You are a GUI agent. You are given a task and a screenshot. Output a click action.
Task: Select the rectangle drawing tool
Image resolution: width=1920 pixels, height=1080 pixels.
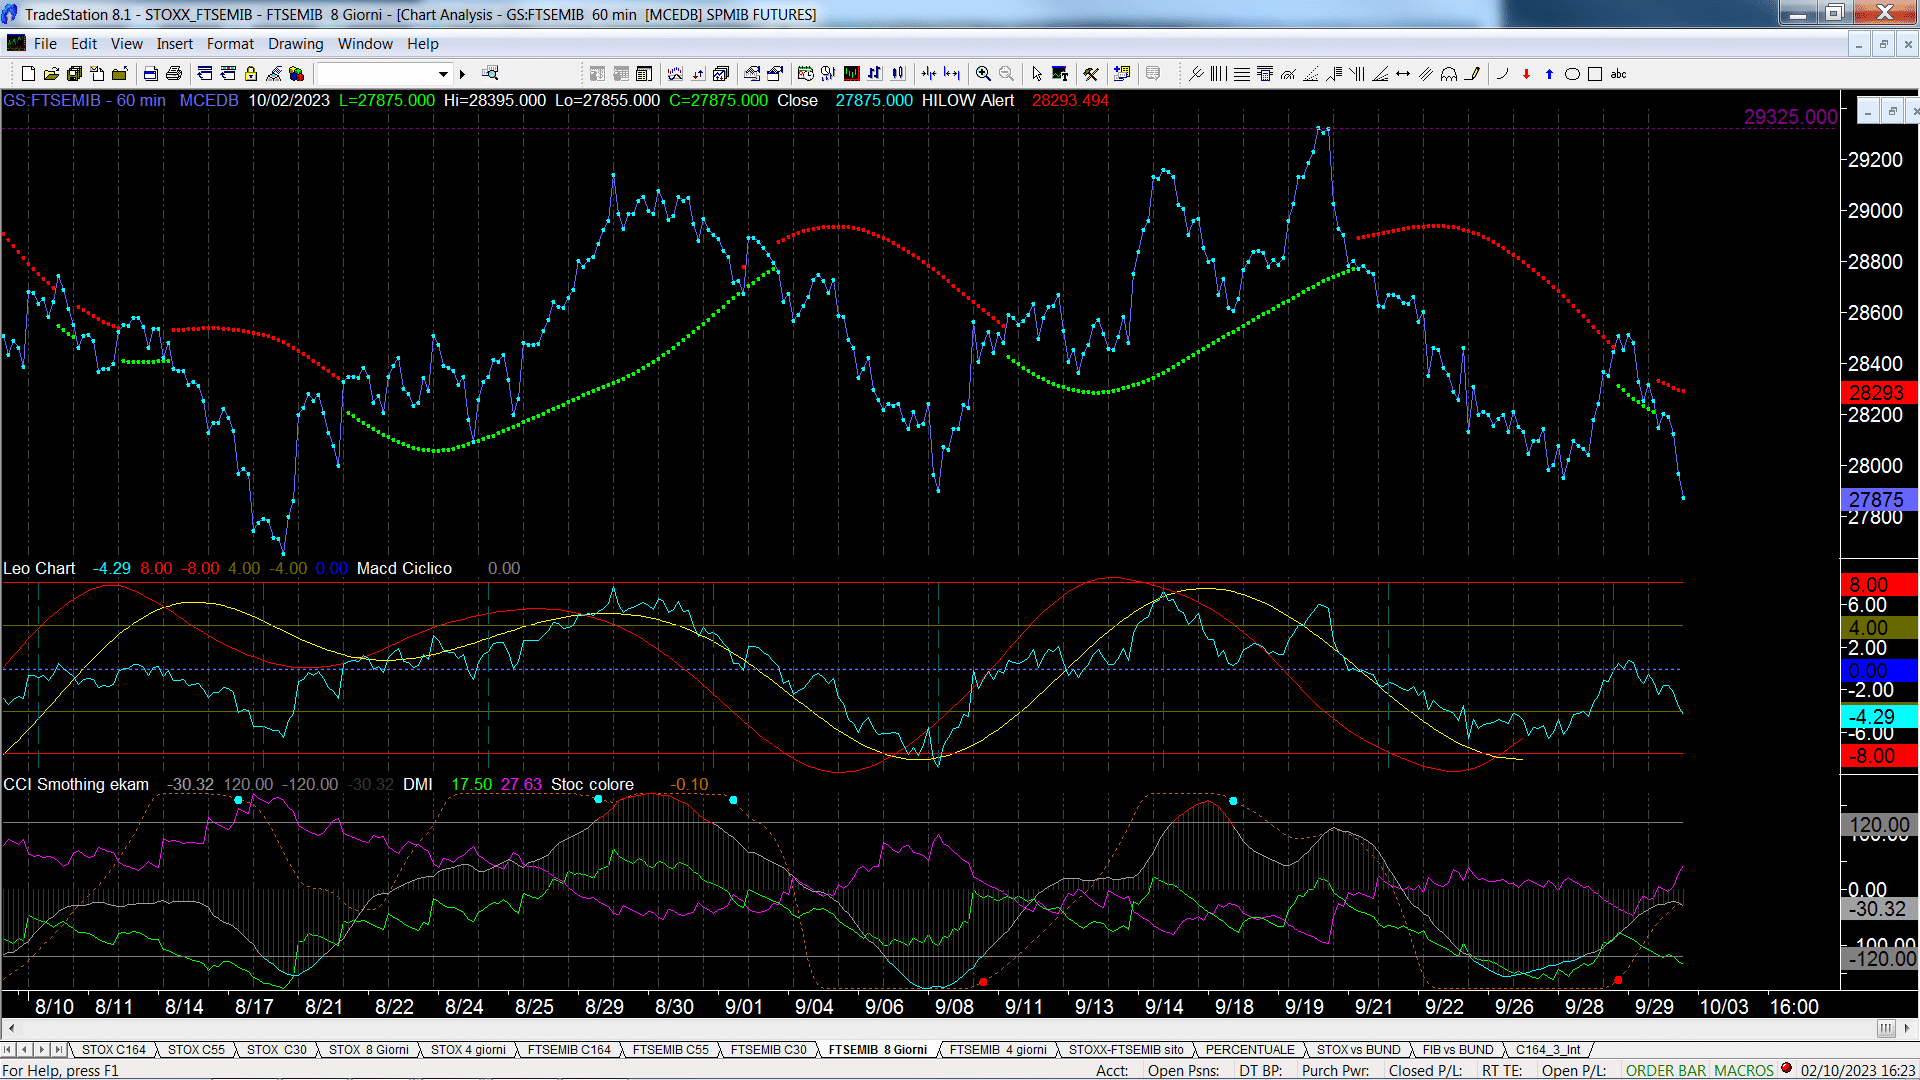pyautogui.click(x=1595, y=74)
